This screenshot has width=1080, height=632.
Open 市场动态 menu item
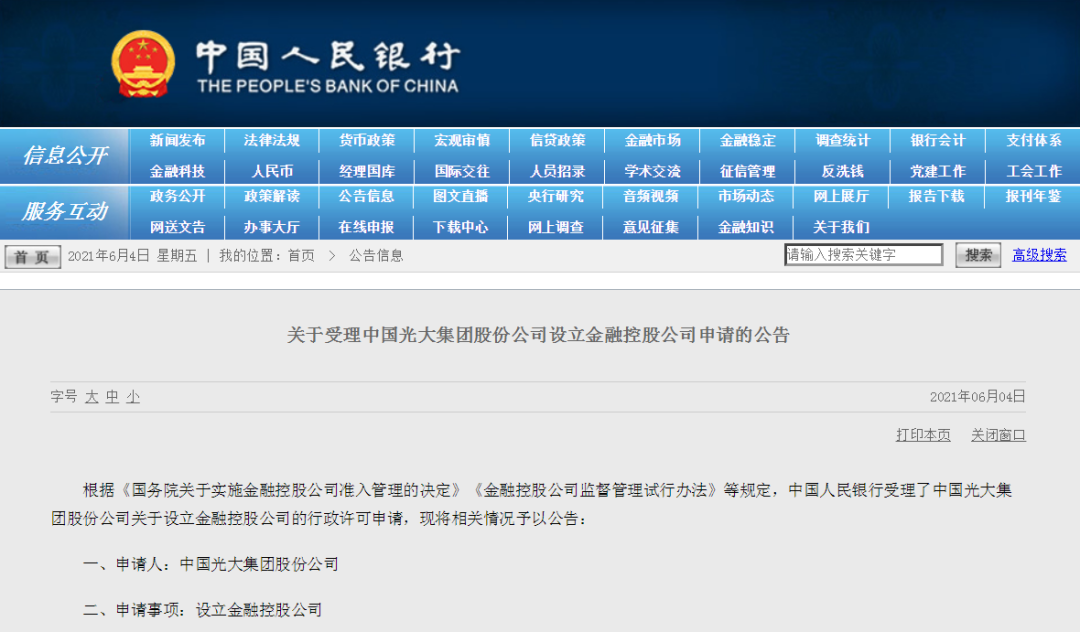pos(746,196)
